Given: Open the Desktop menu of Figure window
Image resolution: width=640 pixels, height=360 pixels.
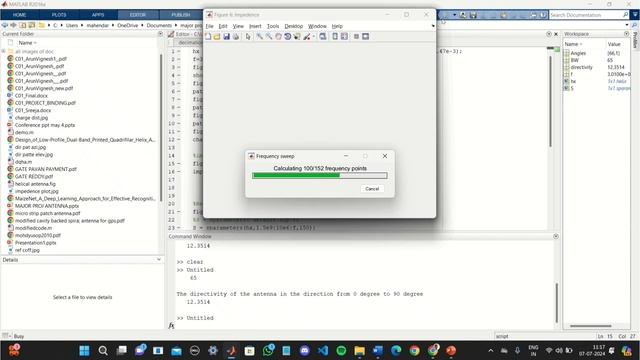Looking at the screenshot, I should [294, 26].
